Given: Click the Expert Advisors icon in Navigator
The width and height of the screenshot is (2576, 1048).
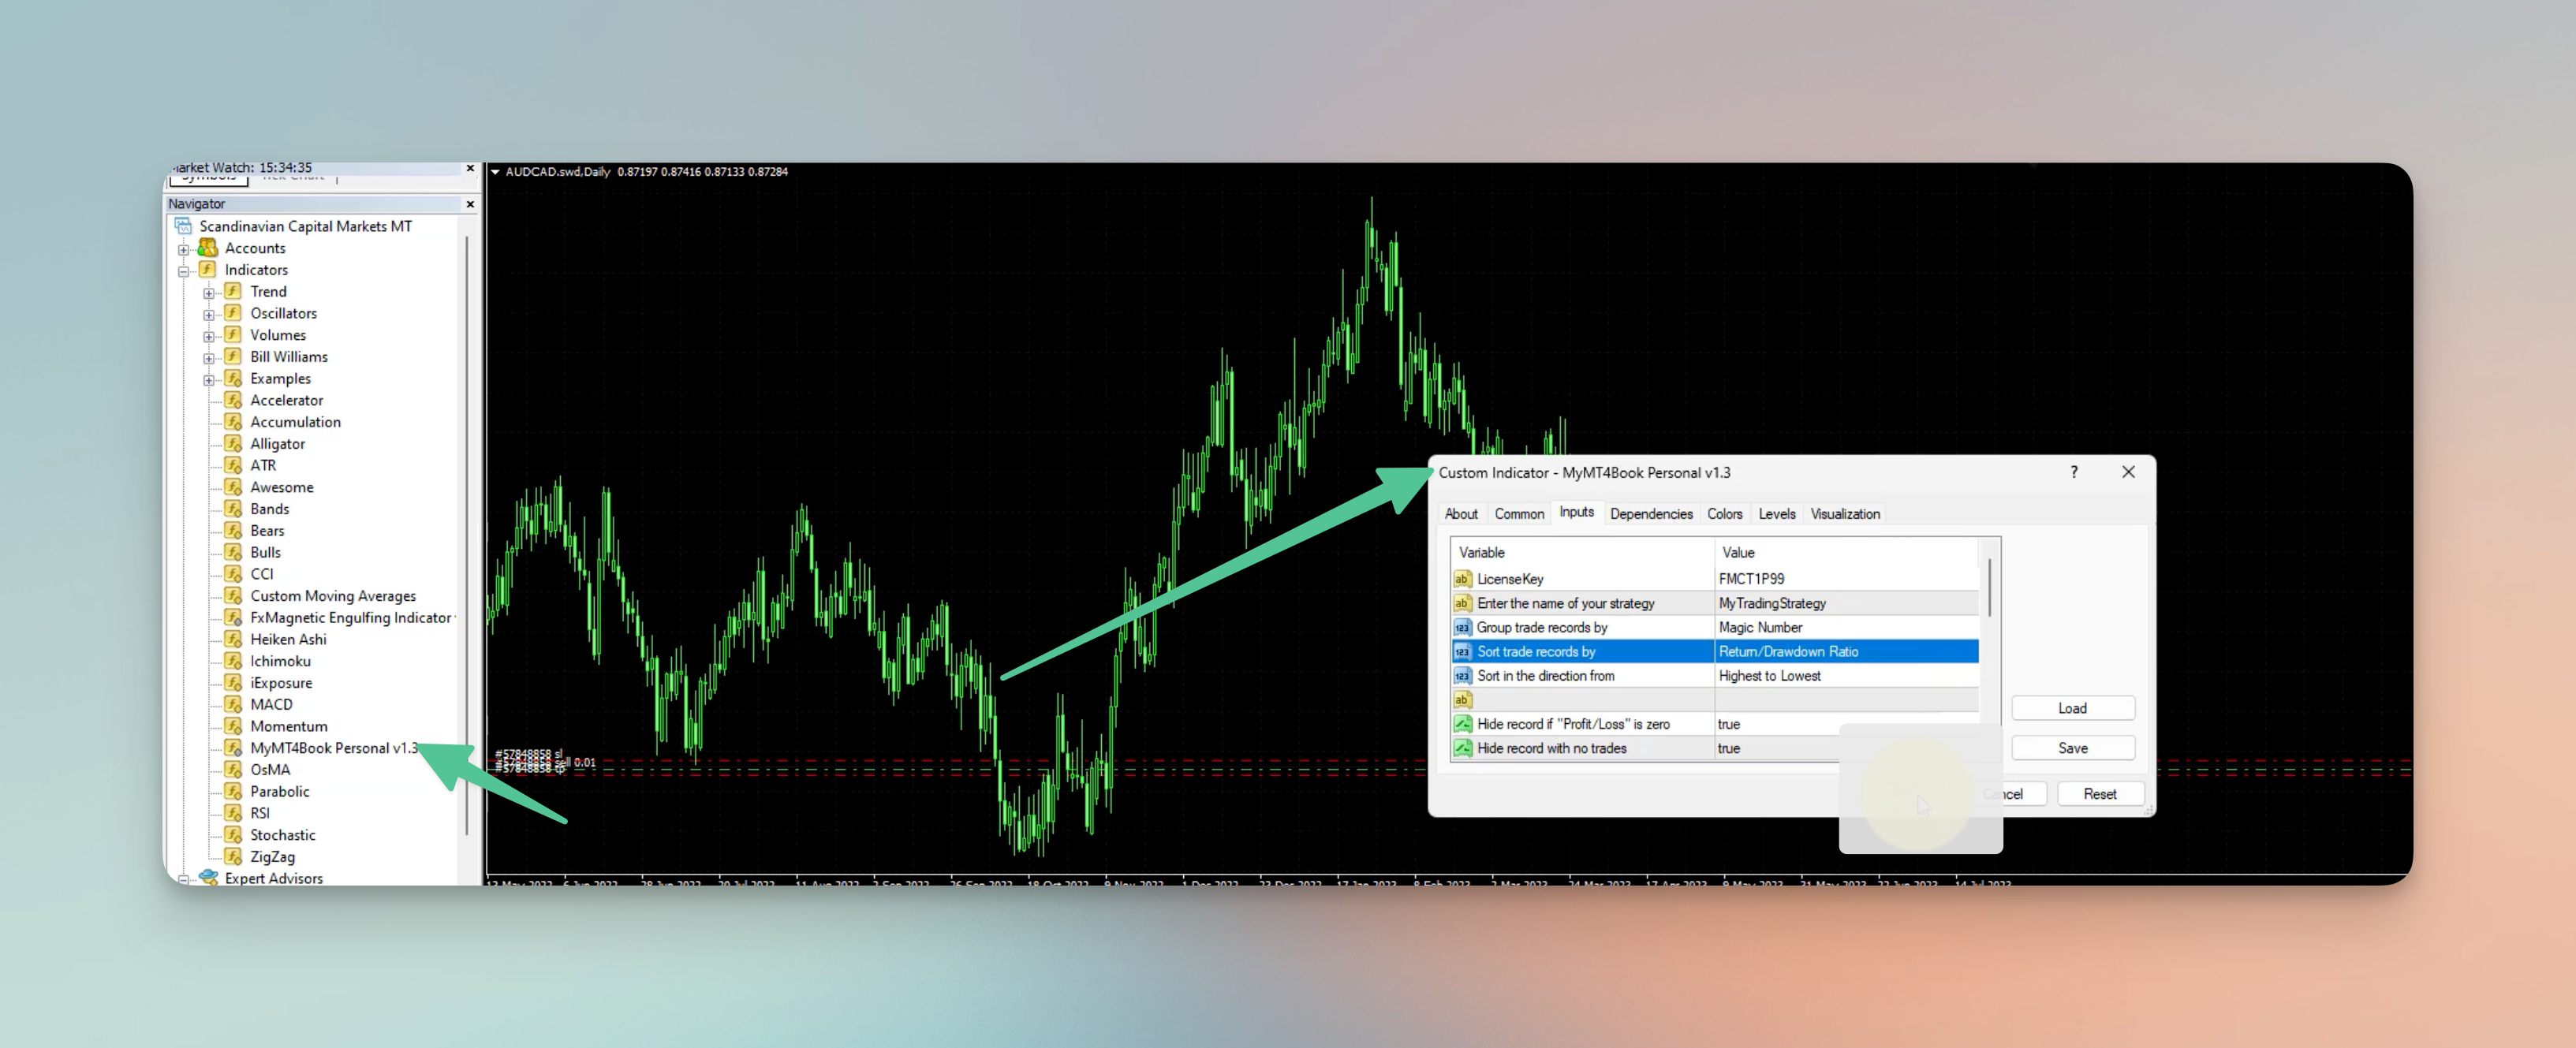Looking at the screenshot, I should click(208, 877).
